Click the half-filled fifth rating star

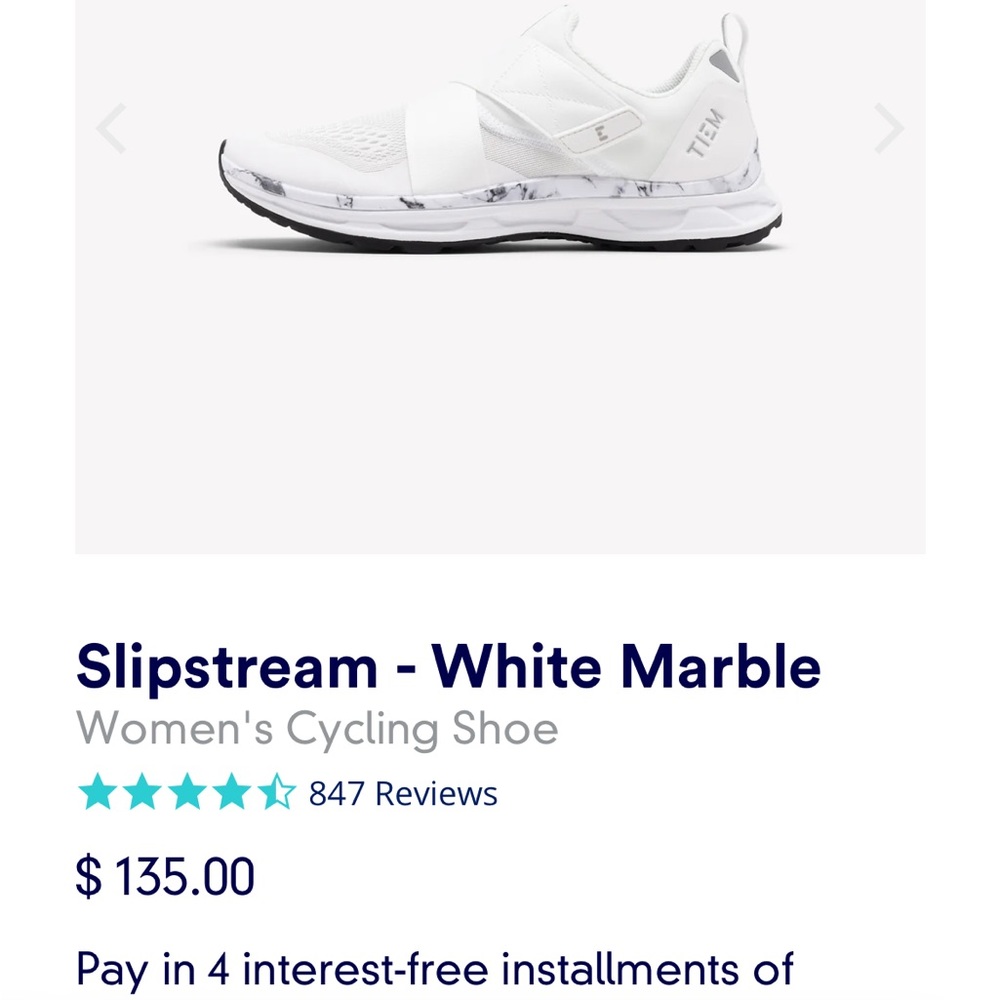pos(277,791)
